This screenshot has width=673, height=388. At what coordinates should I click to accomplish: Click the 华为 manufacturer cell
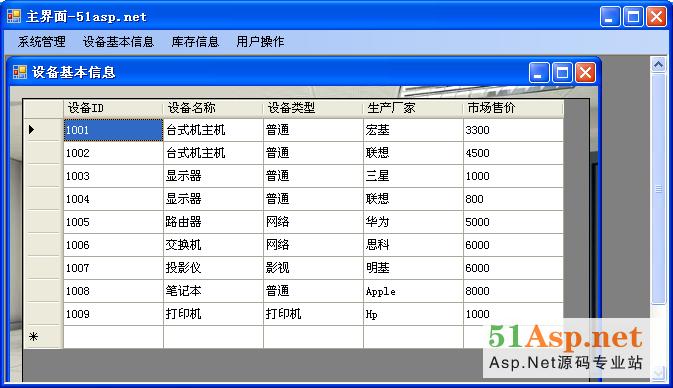413,222
